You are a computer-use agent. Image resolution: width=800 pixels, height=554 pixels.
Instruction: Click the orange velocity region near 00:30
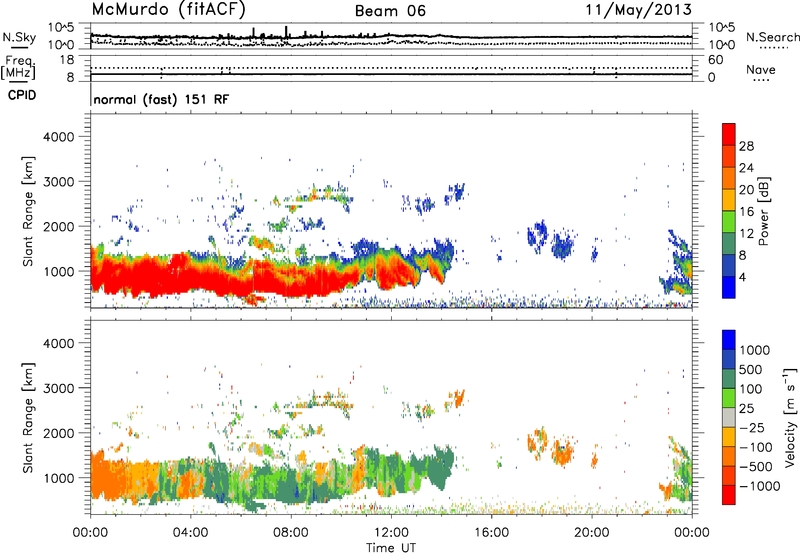[105, 475]
